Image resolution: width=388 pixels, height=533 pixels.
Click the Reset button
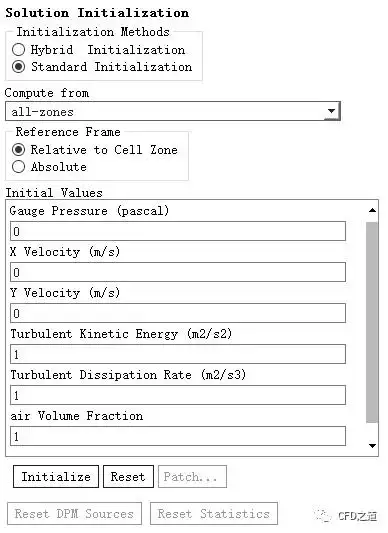[x=128, y=477]
